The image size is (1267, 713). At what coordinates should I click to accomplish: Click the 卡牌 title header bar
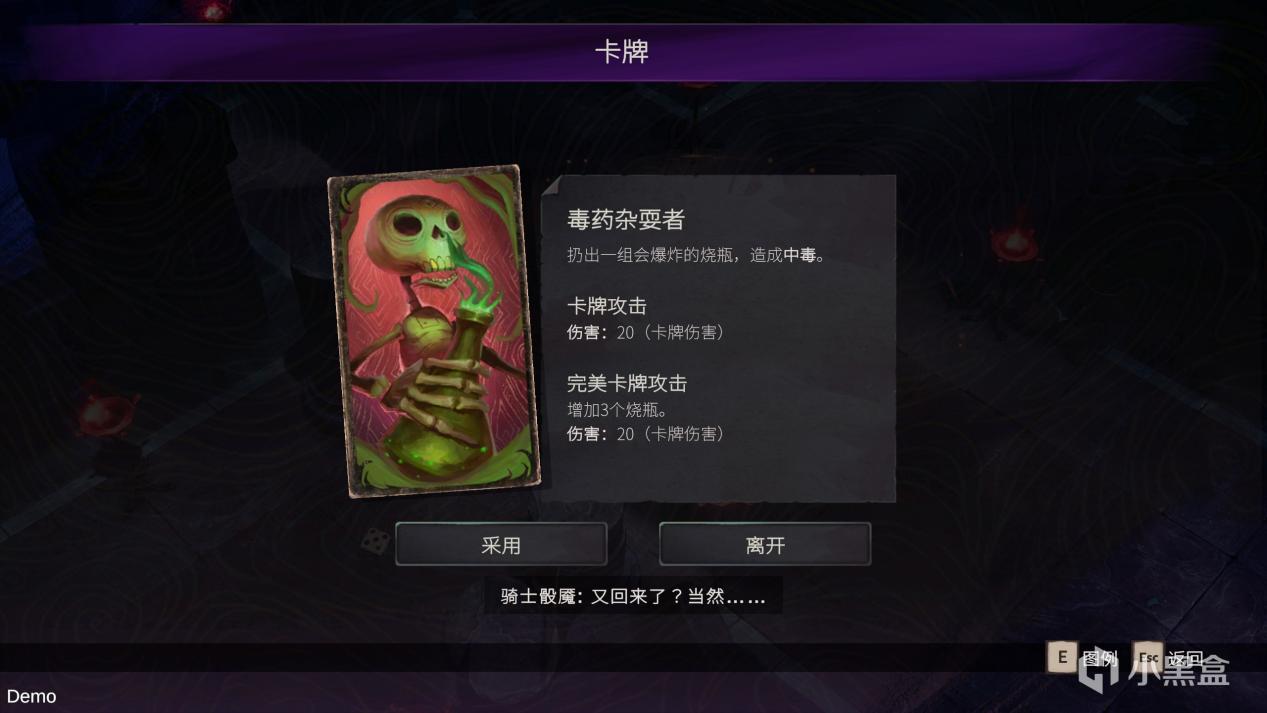click(x=622, y=52)
